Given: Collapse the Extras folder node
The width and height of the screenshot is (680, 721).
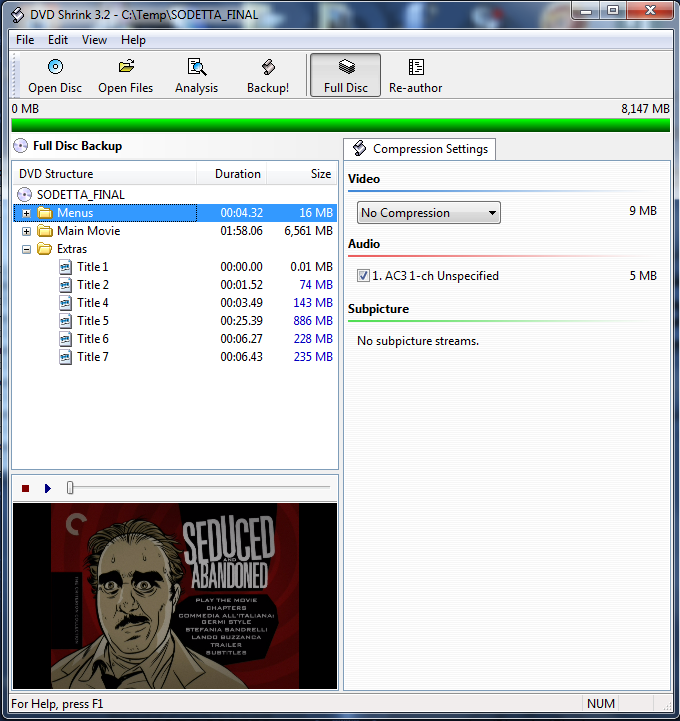Looking at the screenshot, I should 27,249.
